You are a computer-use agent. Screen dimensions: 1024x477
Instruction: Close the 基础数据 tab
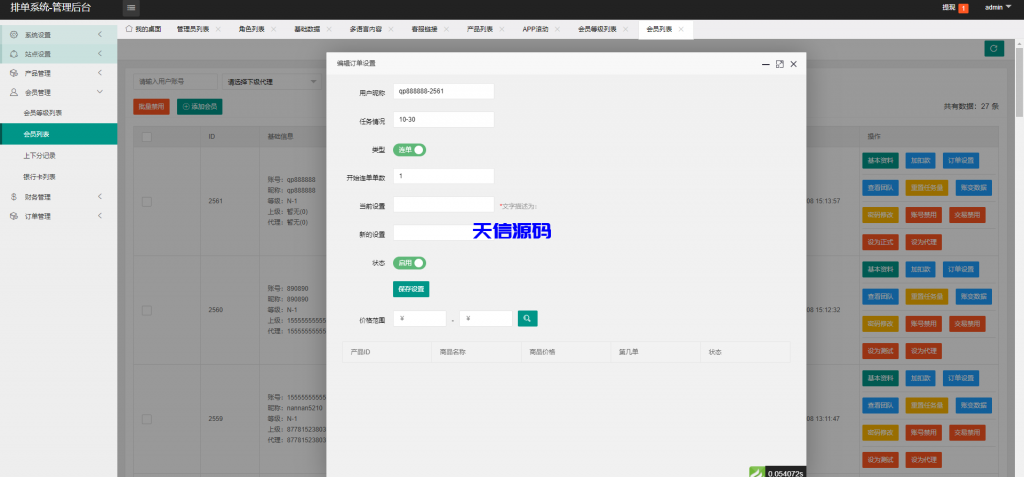tap(328, 29)
